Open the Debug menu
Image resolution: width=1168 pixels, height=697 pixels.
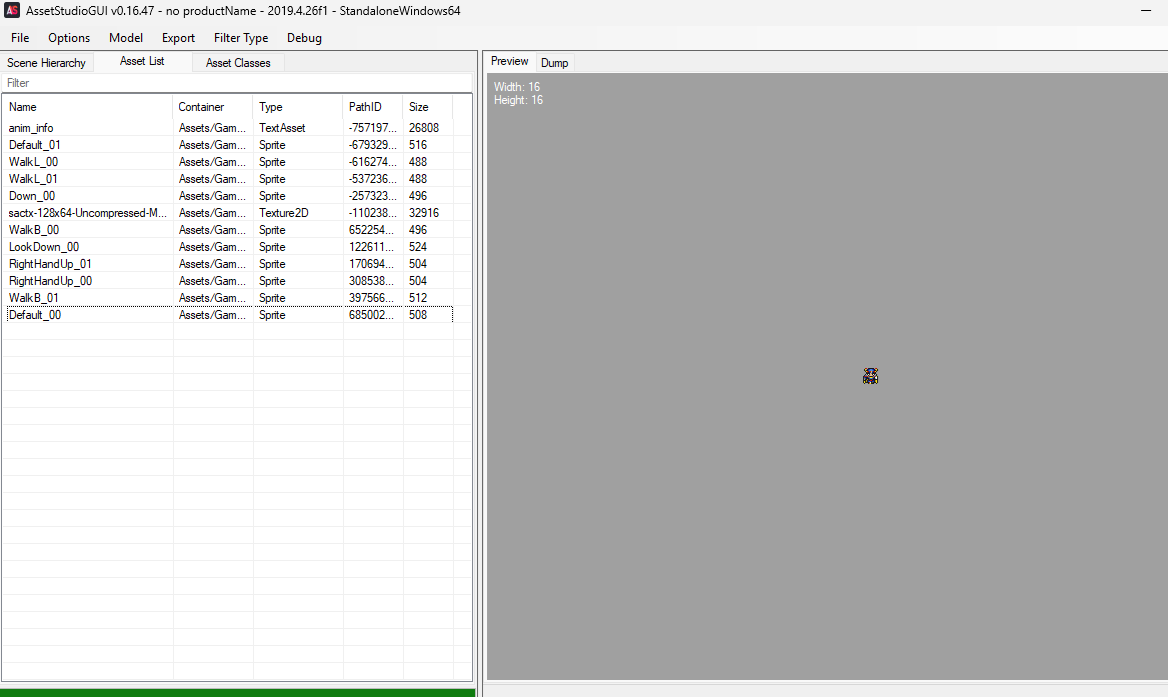point(304,38)
